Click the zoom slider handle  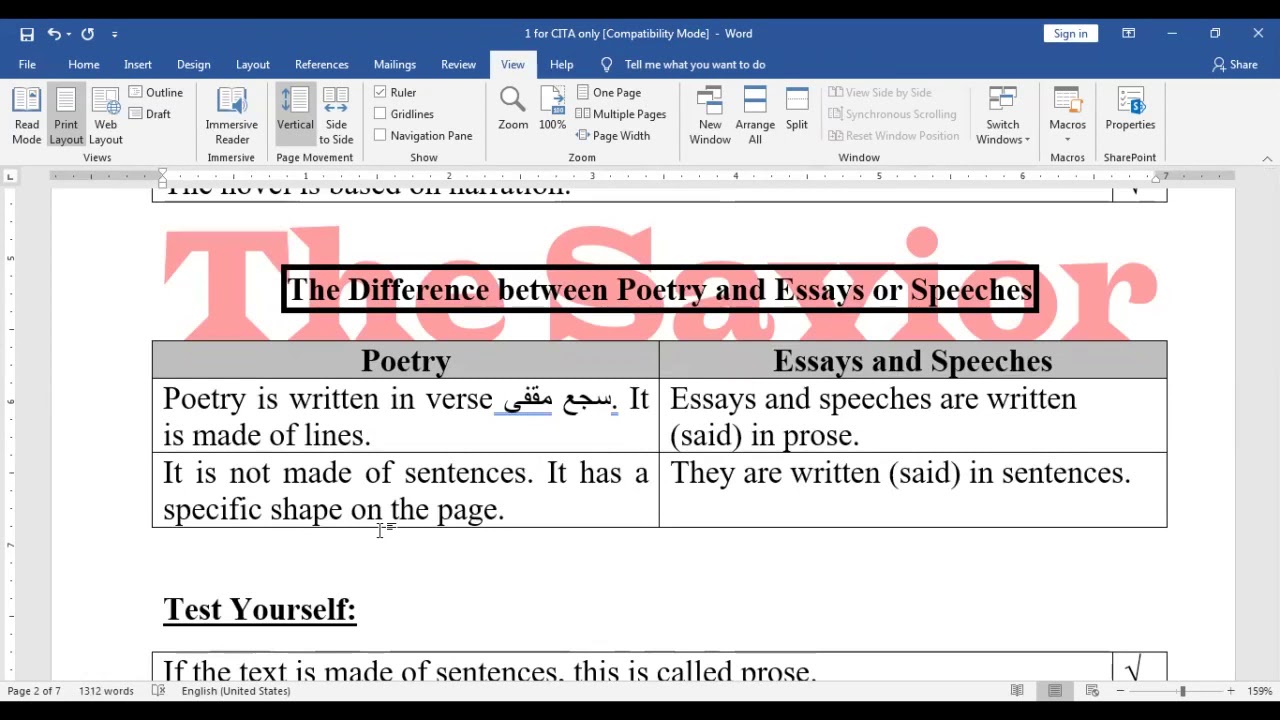click(1182, 691)
